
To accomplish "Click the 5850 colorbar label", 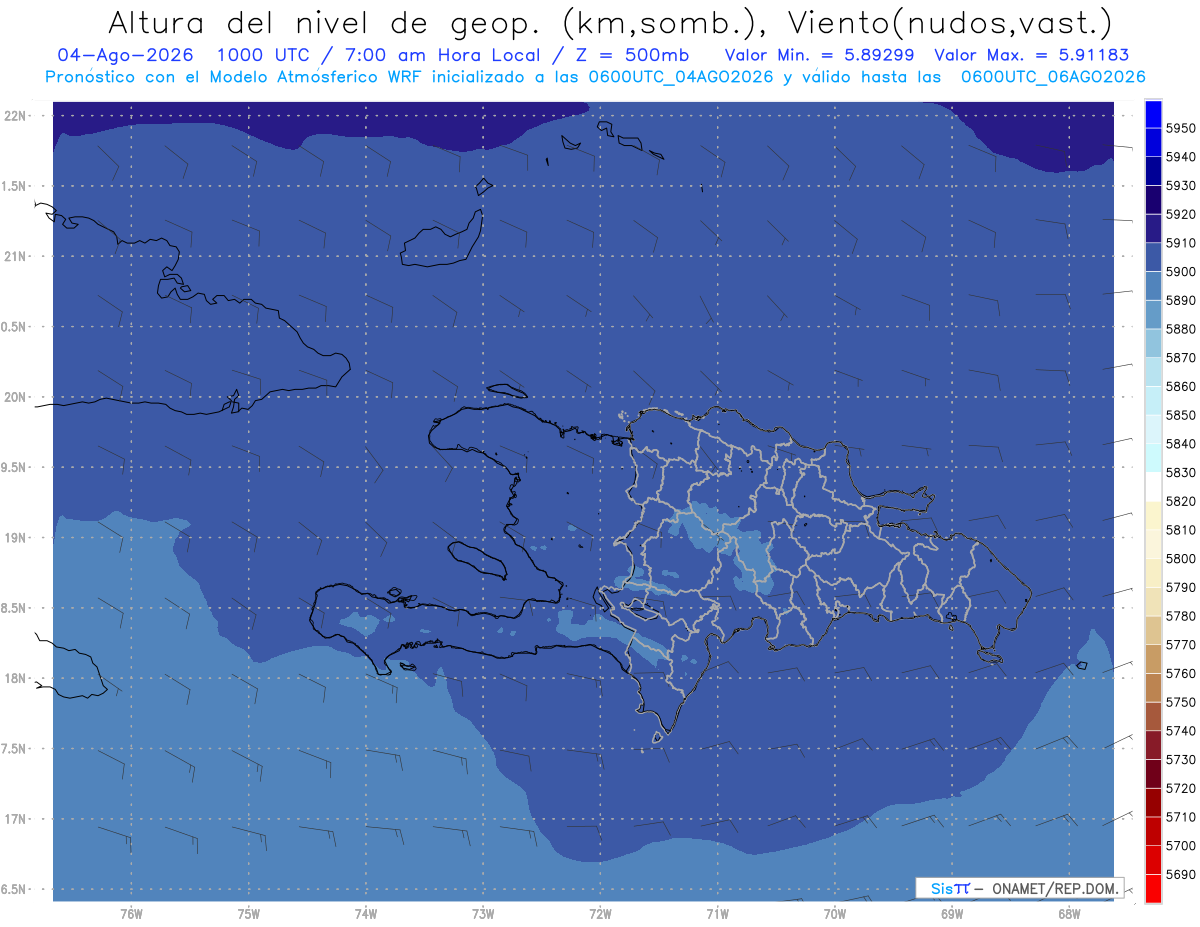I will [1180, 415].
